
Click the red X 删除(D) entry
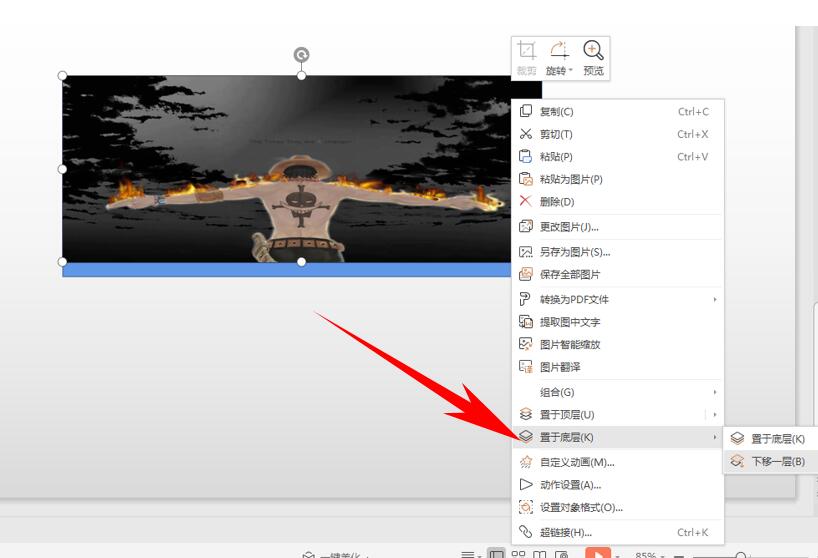click(617, 202)
